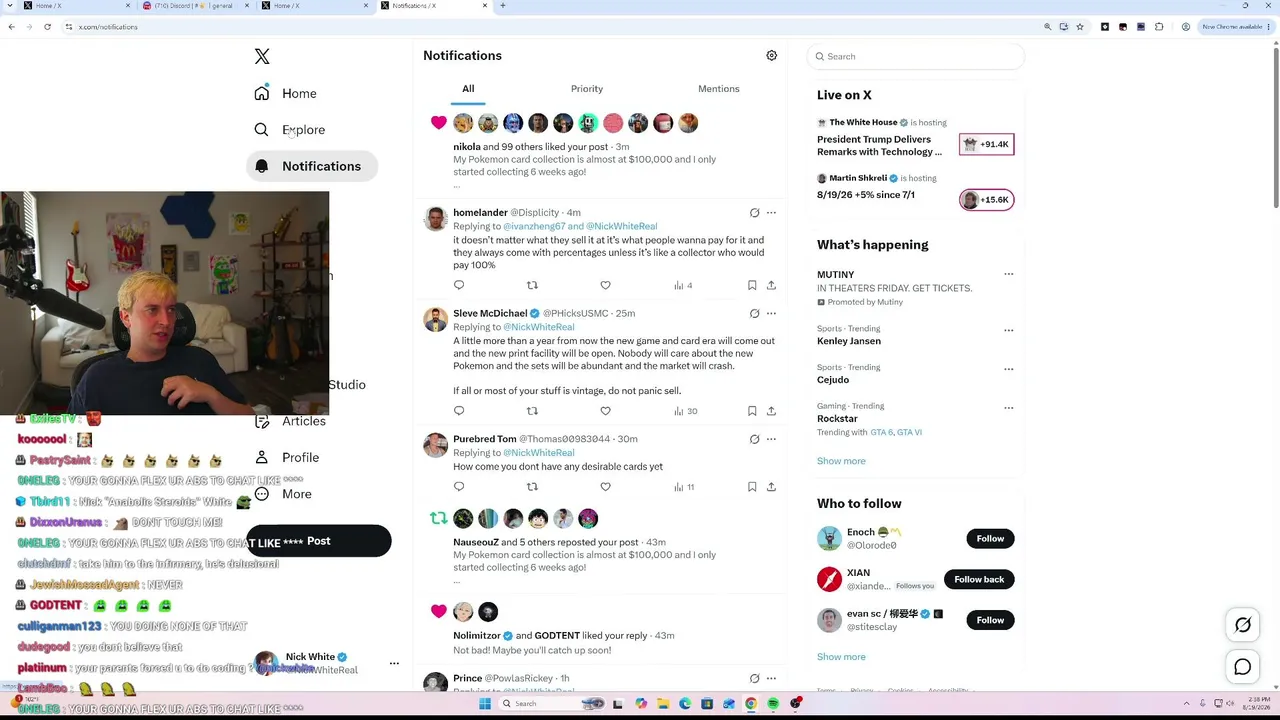The image size is (1280, 720).
Task: Open the Grok floating button
Action: click(x=1243, y=626)
